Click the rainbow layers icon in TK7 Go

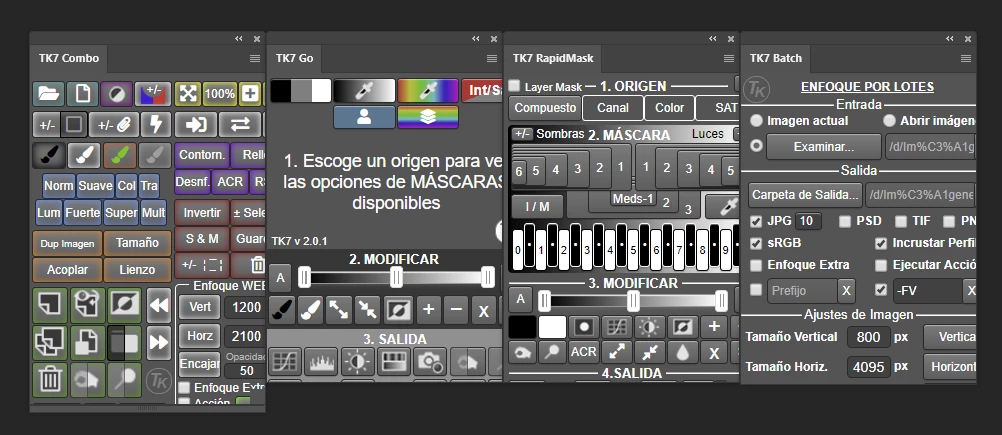[x=428, y=117]
